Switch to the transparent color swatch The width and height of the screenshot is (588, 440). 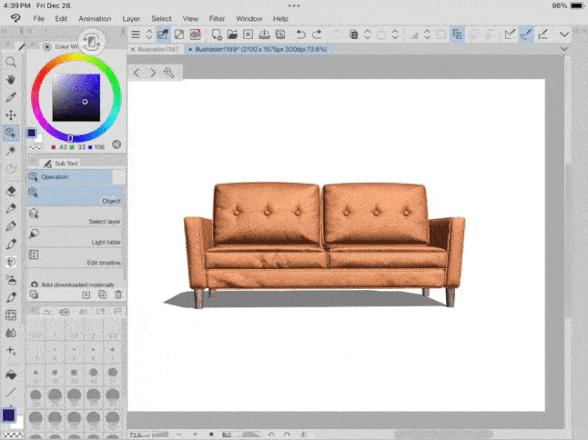coord(12,435)
